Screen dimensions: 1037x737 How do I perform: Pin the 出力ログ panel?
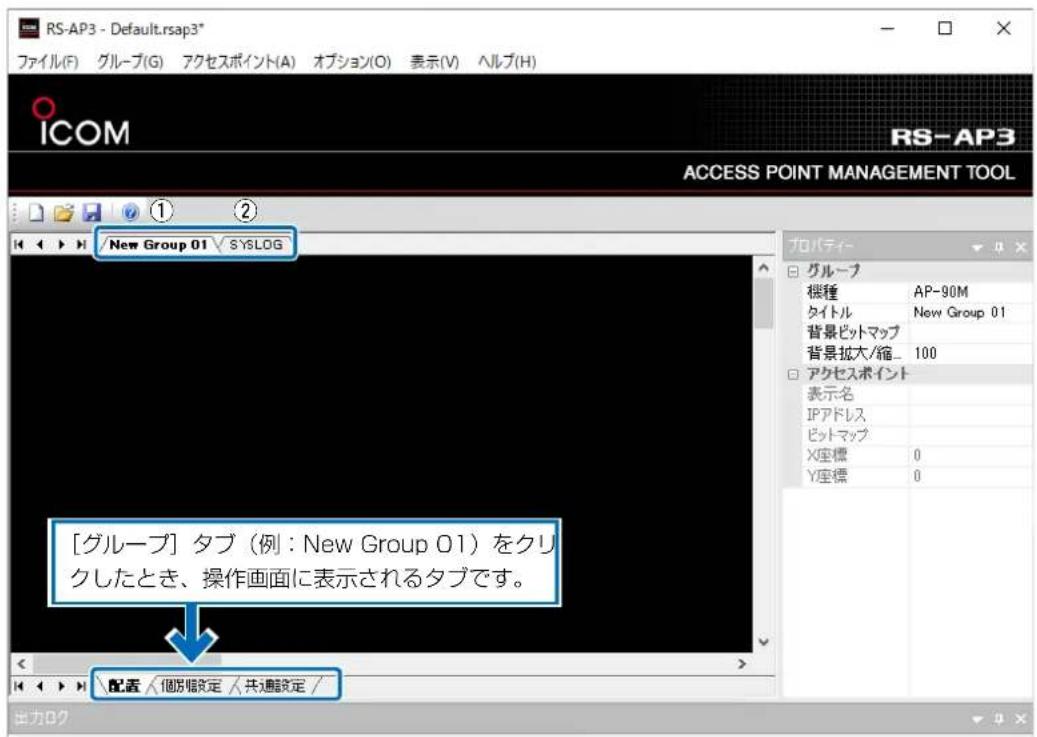pyautogui.click(x=999, y=718)
